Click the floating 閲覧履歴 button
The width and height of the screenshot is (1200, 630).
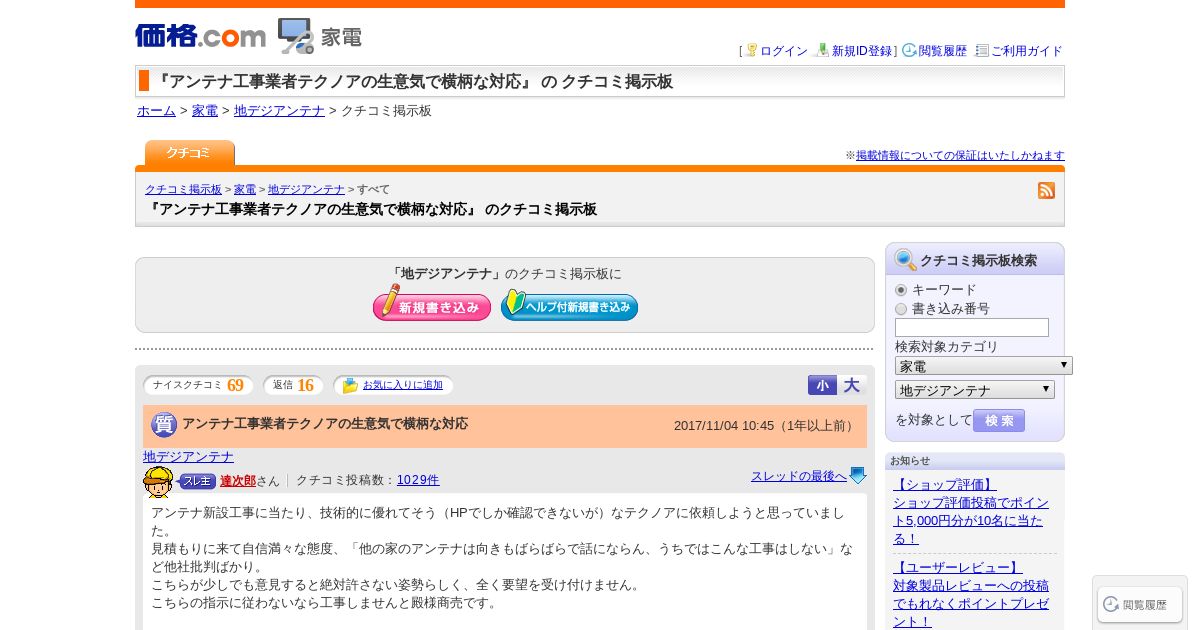click(x=1140, y=604)
